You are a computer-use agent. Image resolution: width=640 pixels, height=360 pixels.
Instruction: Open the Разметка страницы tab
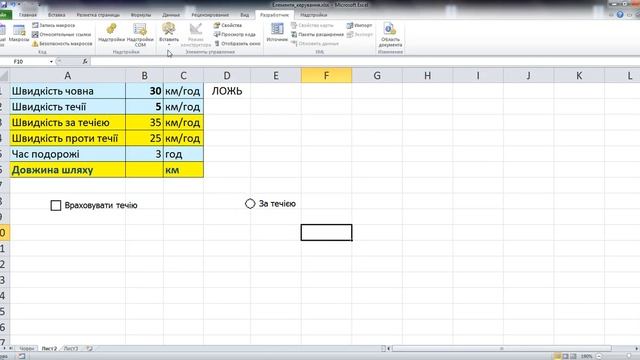pyautogui.click(x=98, y=15)
